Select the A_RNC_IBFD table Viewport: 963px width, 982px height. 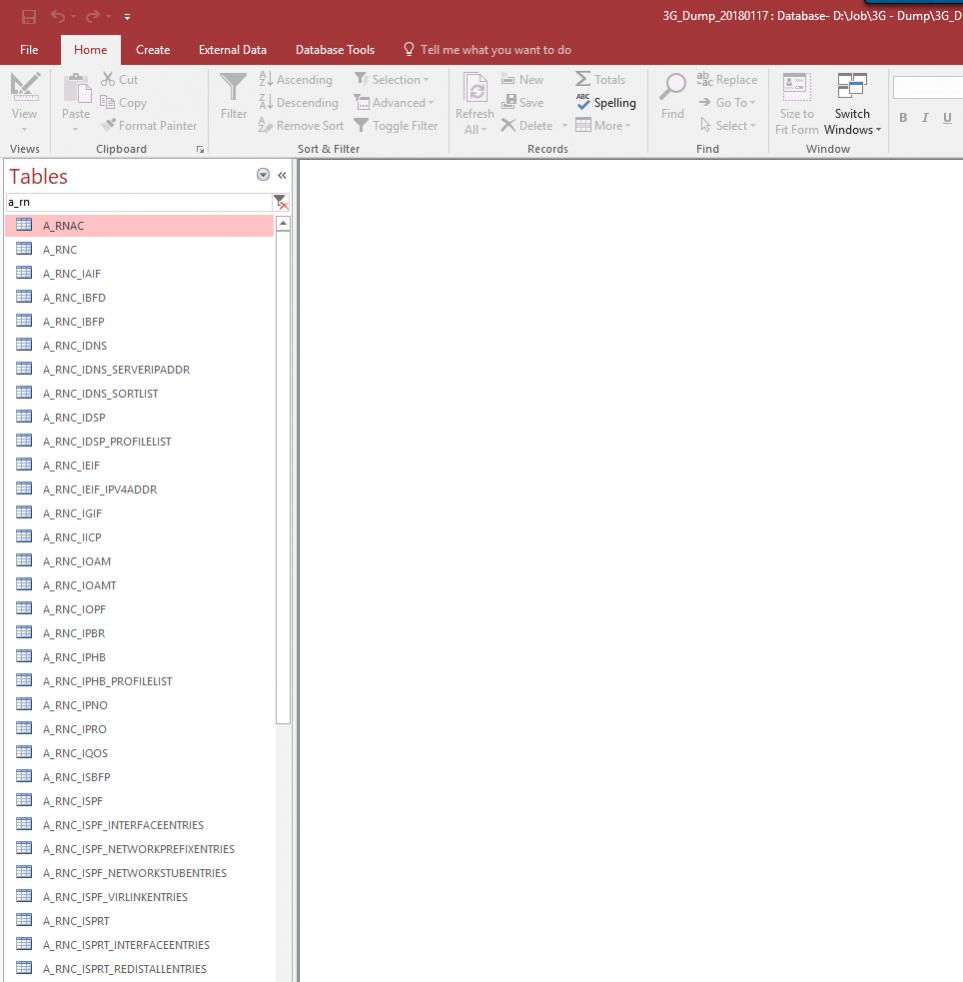coord(139,297)
